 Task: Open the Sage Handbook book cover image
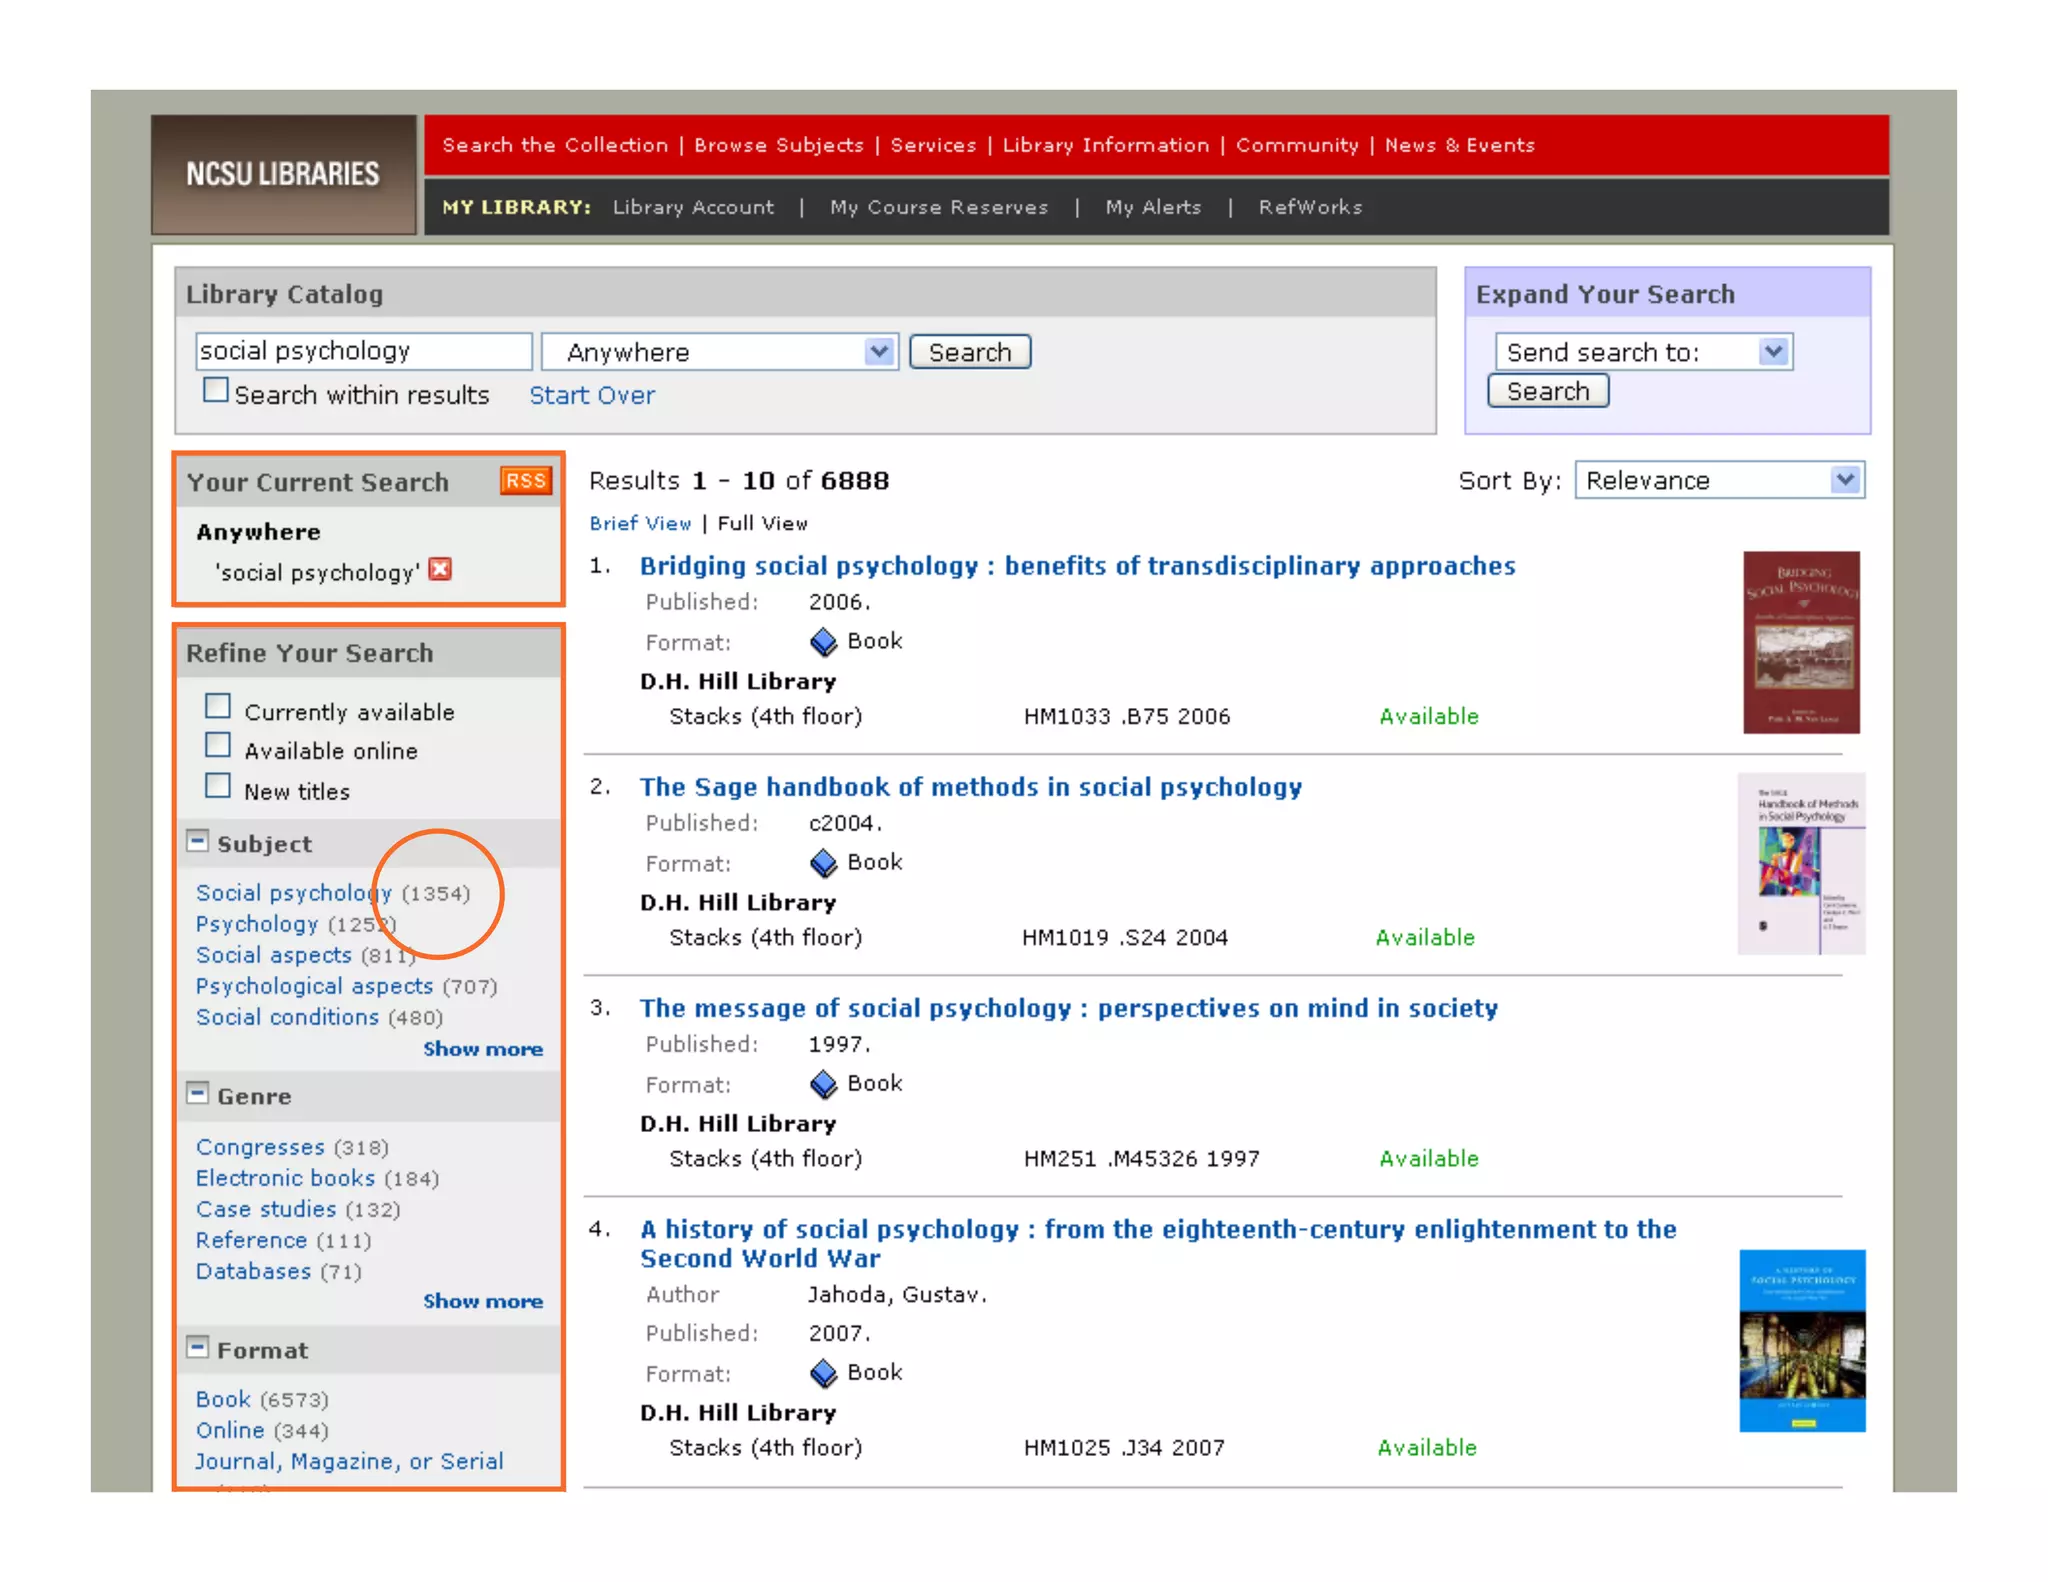[x=1801, y=863]
